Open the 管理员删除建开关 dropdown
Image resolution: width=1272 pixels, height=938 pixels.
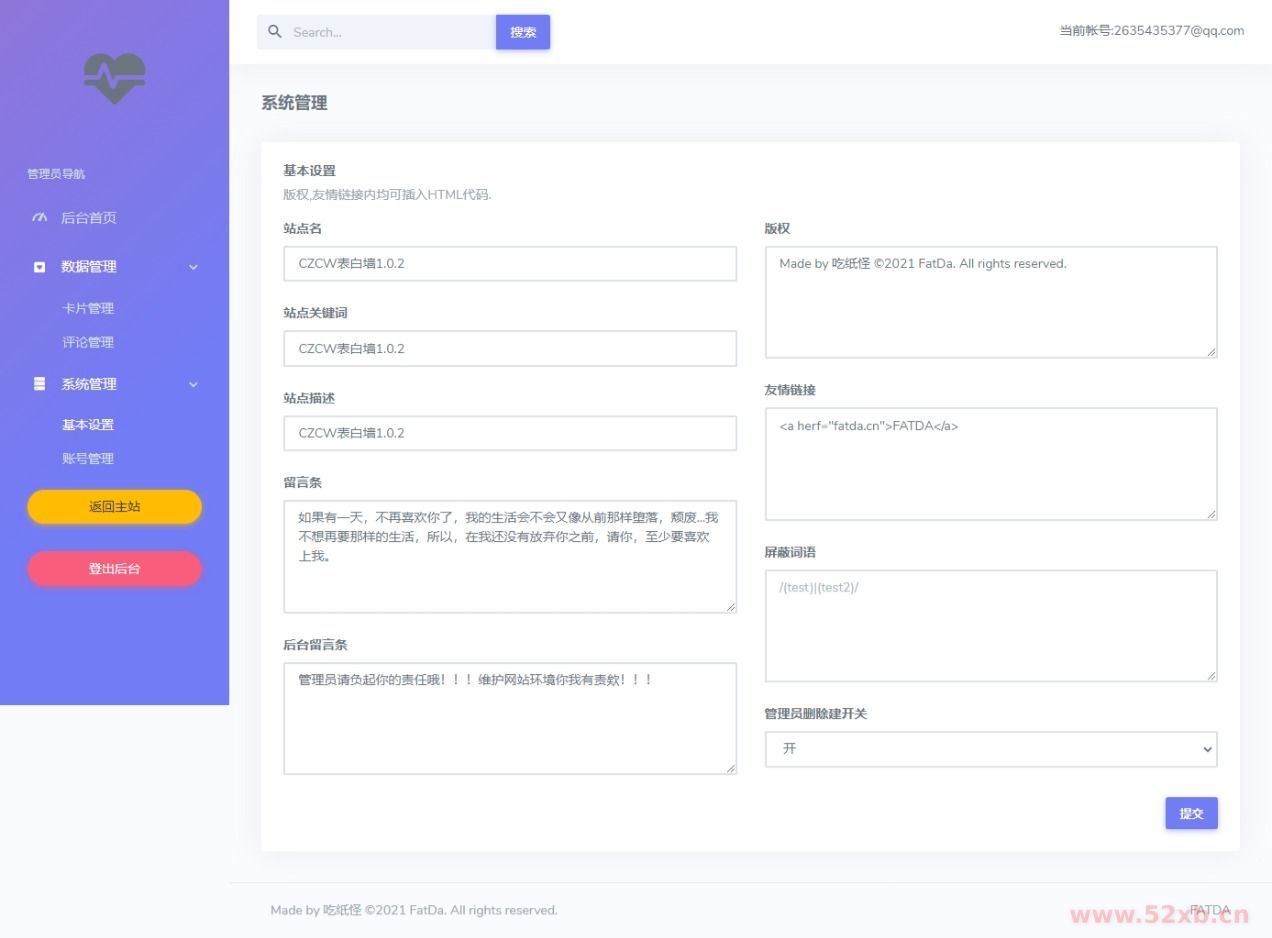(990, 749)
